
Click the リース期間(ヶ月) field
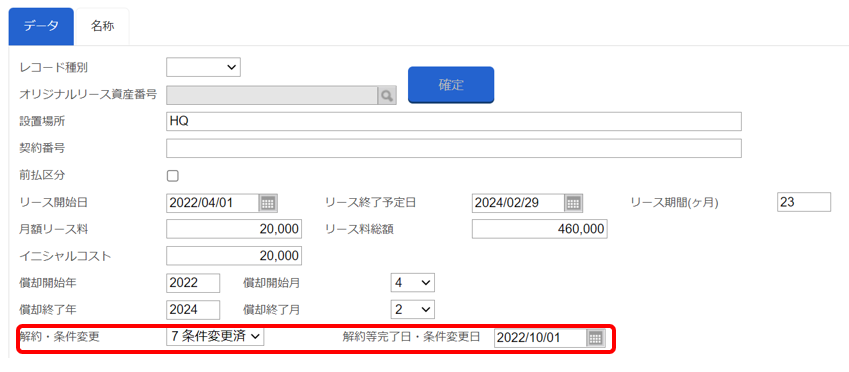pos(804,203)
